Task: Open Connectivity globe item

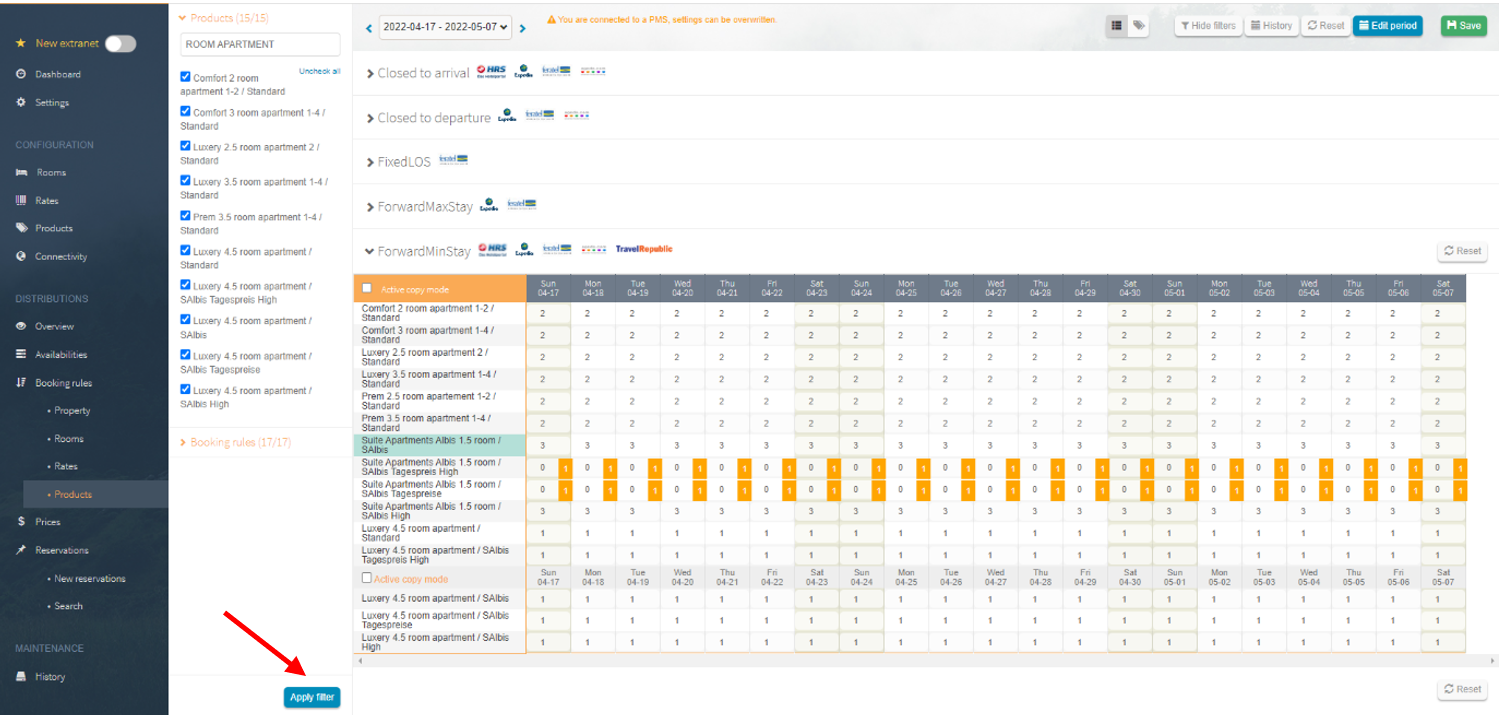Action: point(60,256)
